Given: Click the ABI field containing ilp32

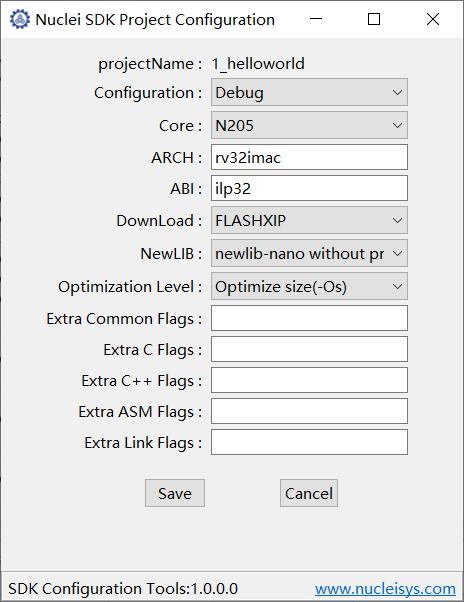Looking at the screenshot, I should coord(309,188).
